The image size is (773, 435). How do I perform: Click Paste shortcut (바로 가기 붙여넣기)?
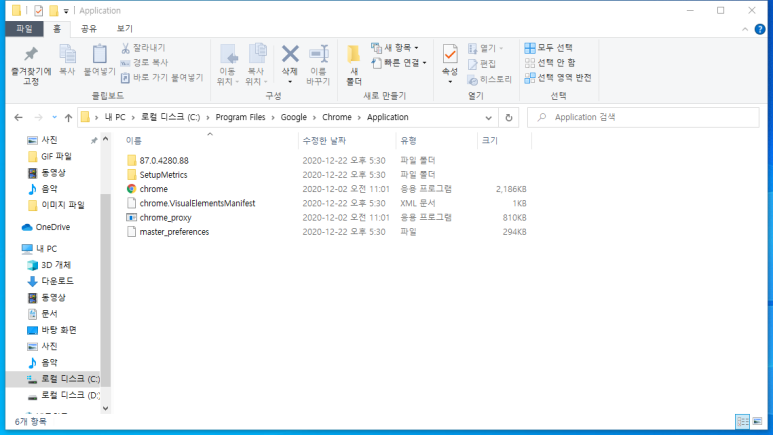[162, 77]
